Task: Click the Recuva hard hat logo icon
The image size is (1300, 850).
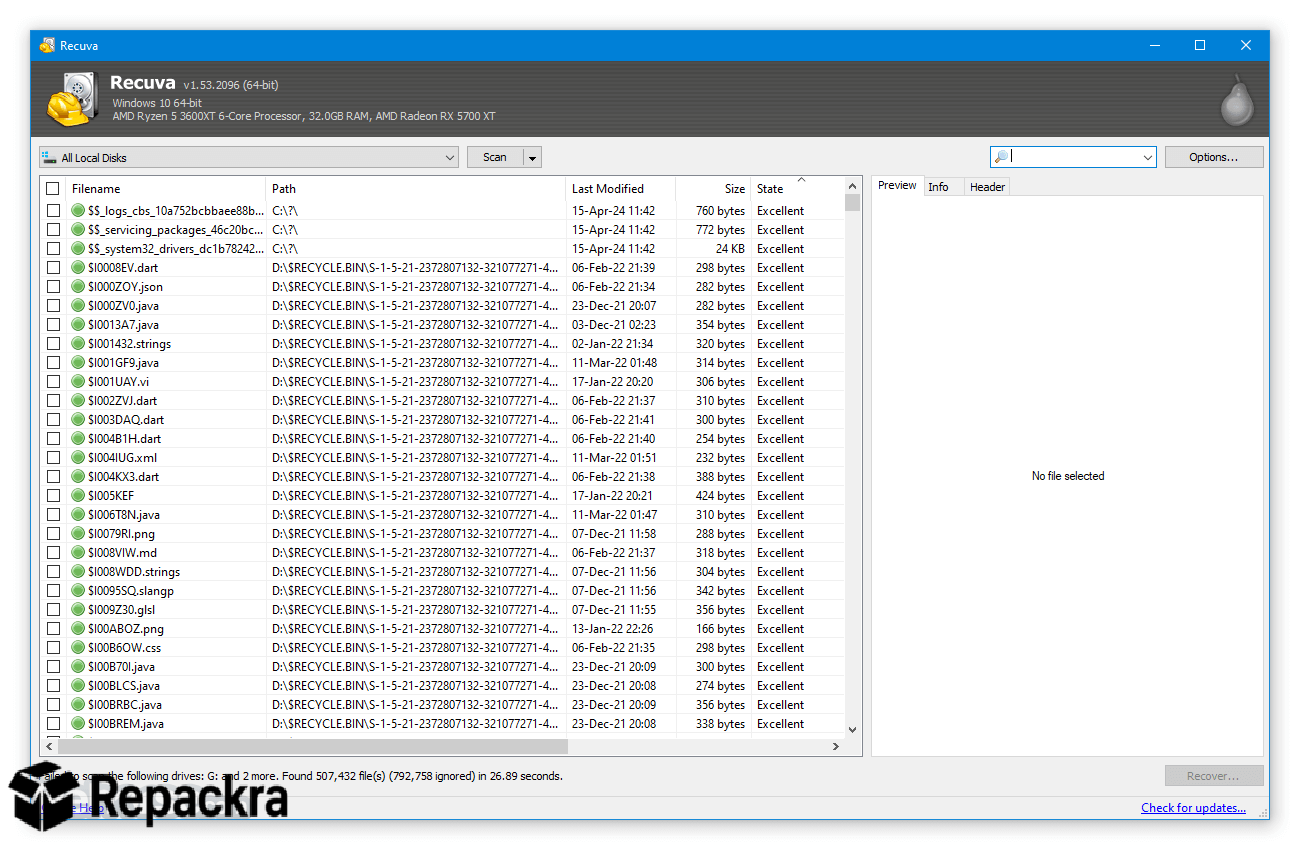Action: tap(72, 98)
